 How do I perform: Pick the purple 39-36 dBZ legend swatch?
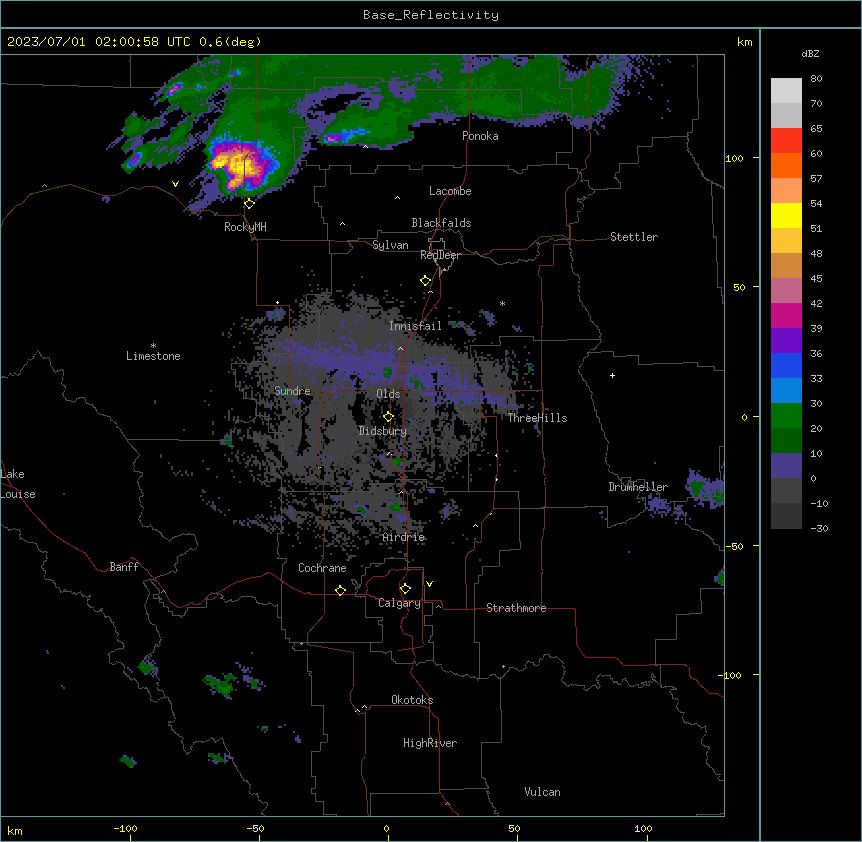(786, 340)
